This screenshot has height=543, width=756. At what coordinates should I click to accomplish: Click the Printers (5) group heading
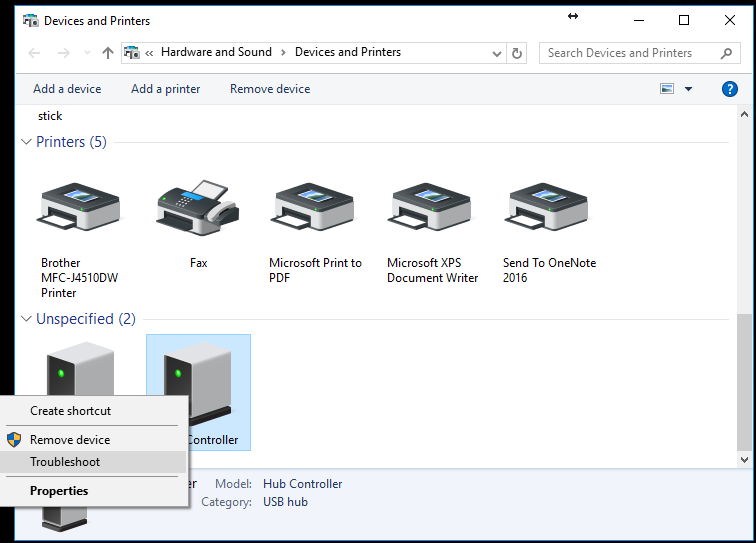click(71, 142)
